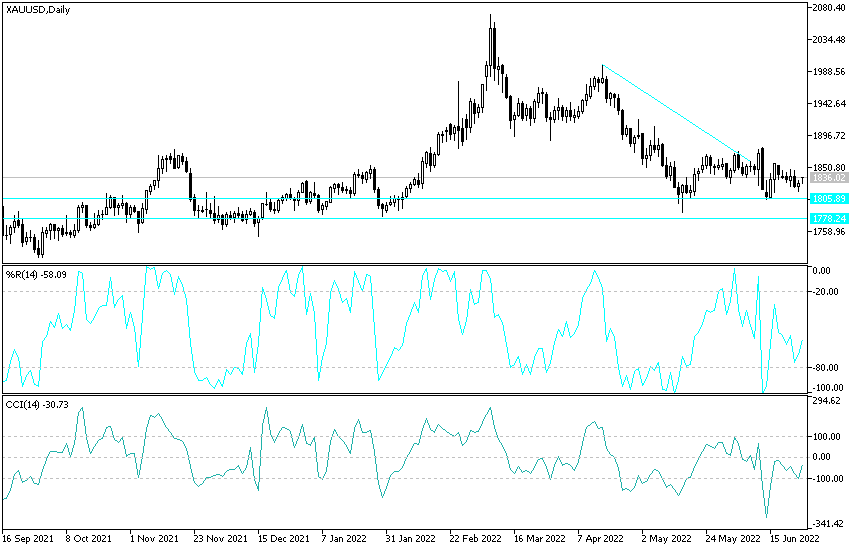
Task: Click the CCI scale value 294.62
Action: click(828, 401)
